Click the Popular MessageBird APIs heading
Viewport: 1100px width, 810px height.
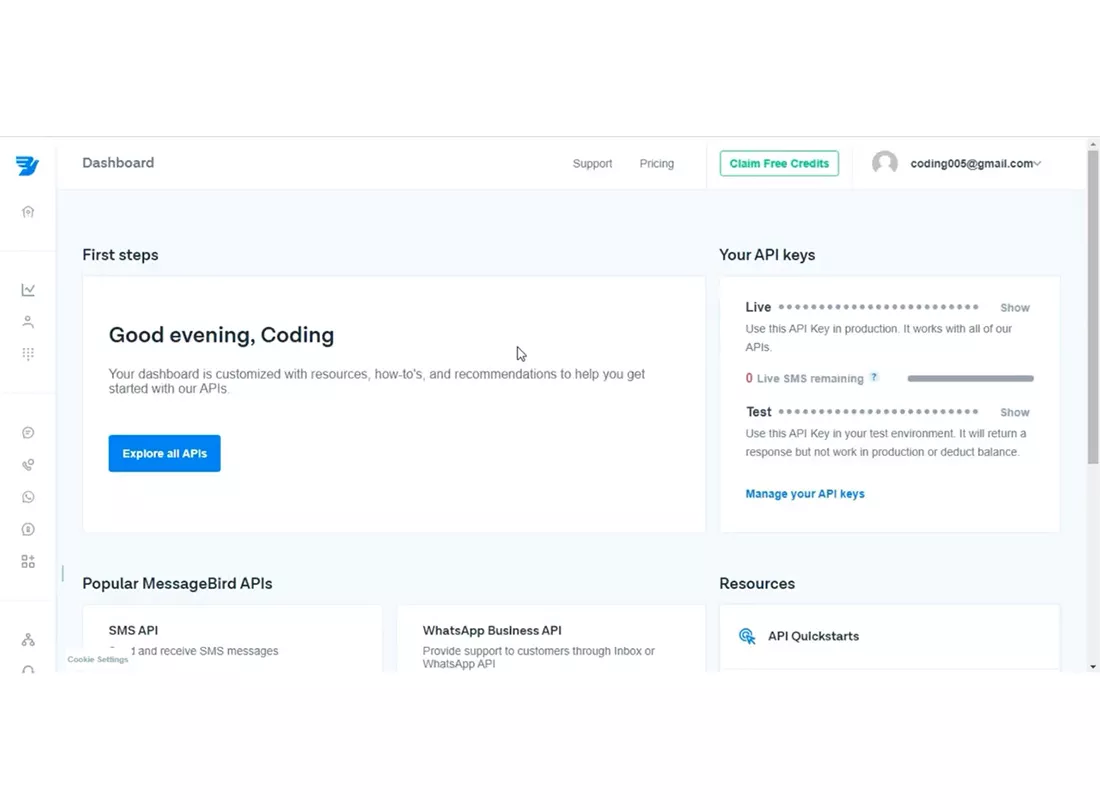point(177,583)
